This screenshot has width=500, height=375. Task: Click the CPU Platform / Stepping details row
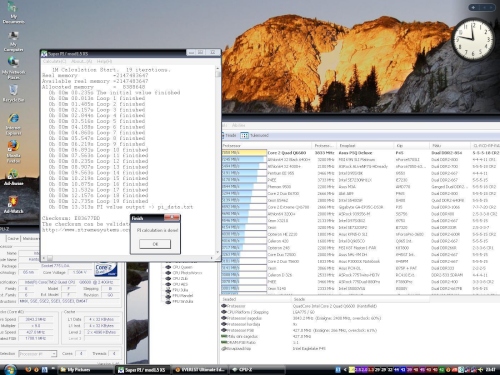[359, 312]
